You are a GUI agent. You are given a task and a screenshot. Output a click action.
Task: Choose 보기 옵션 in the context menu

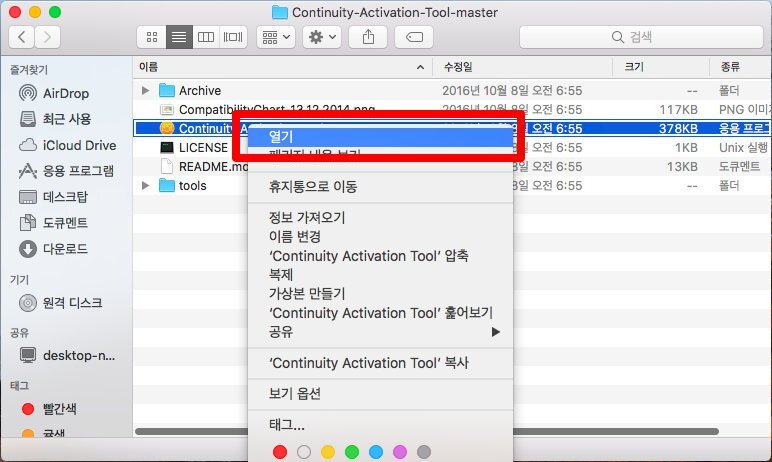click(380, 394)
